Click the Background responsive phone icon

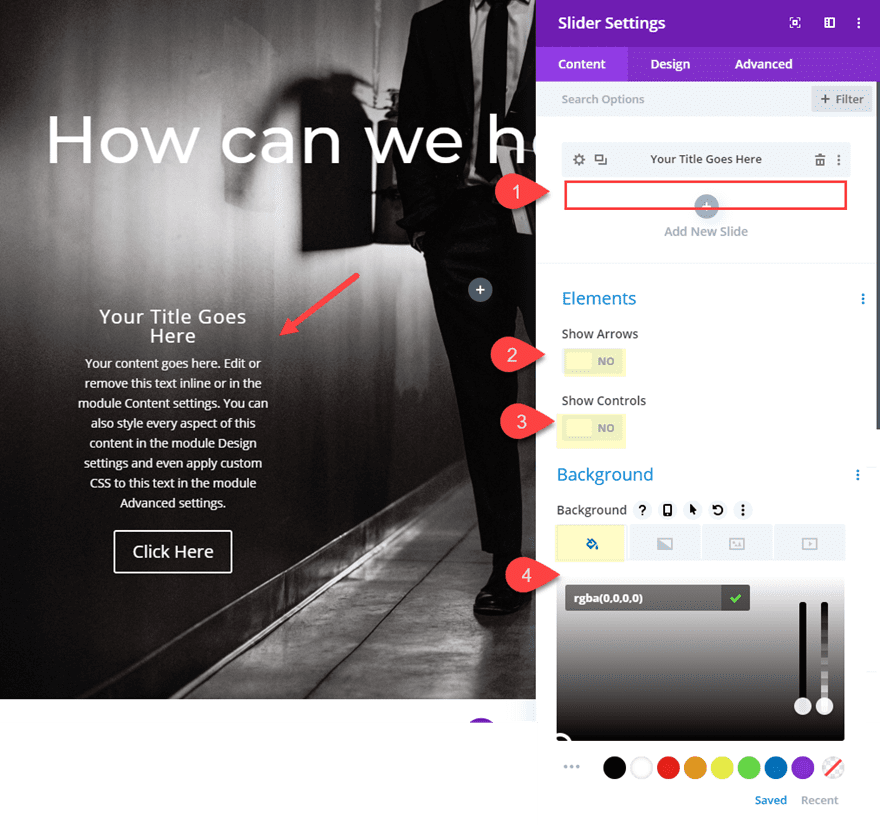(667, 510)
